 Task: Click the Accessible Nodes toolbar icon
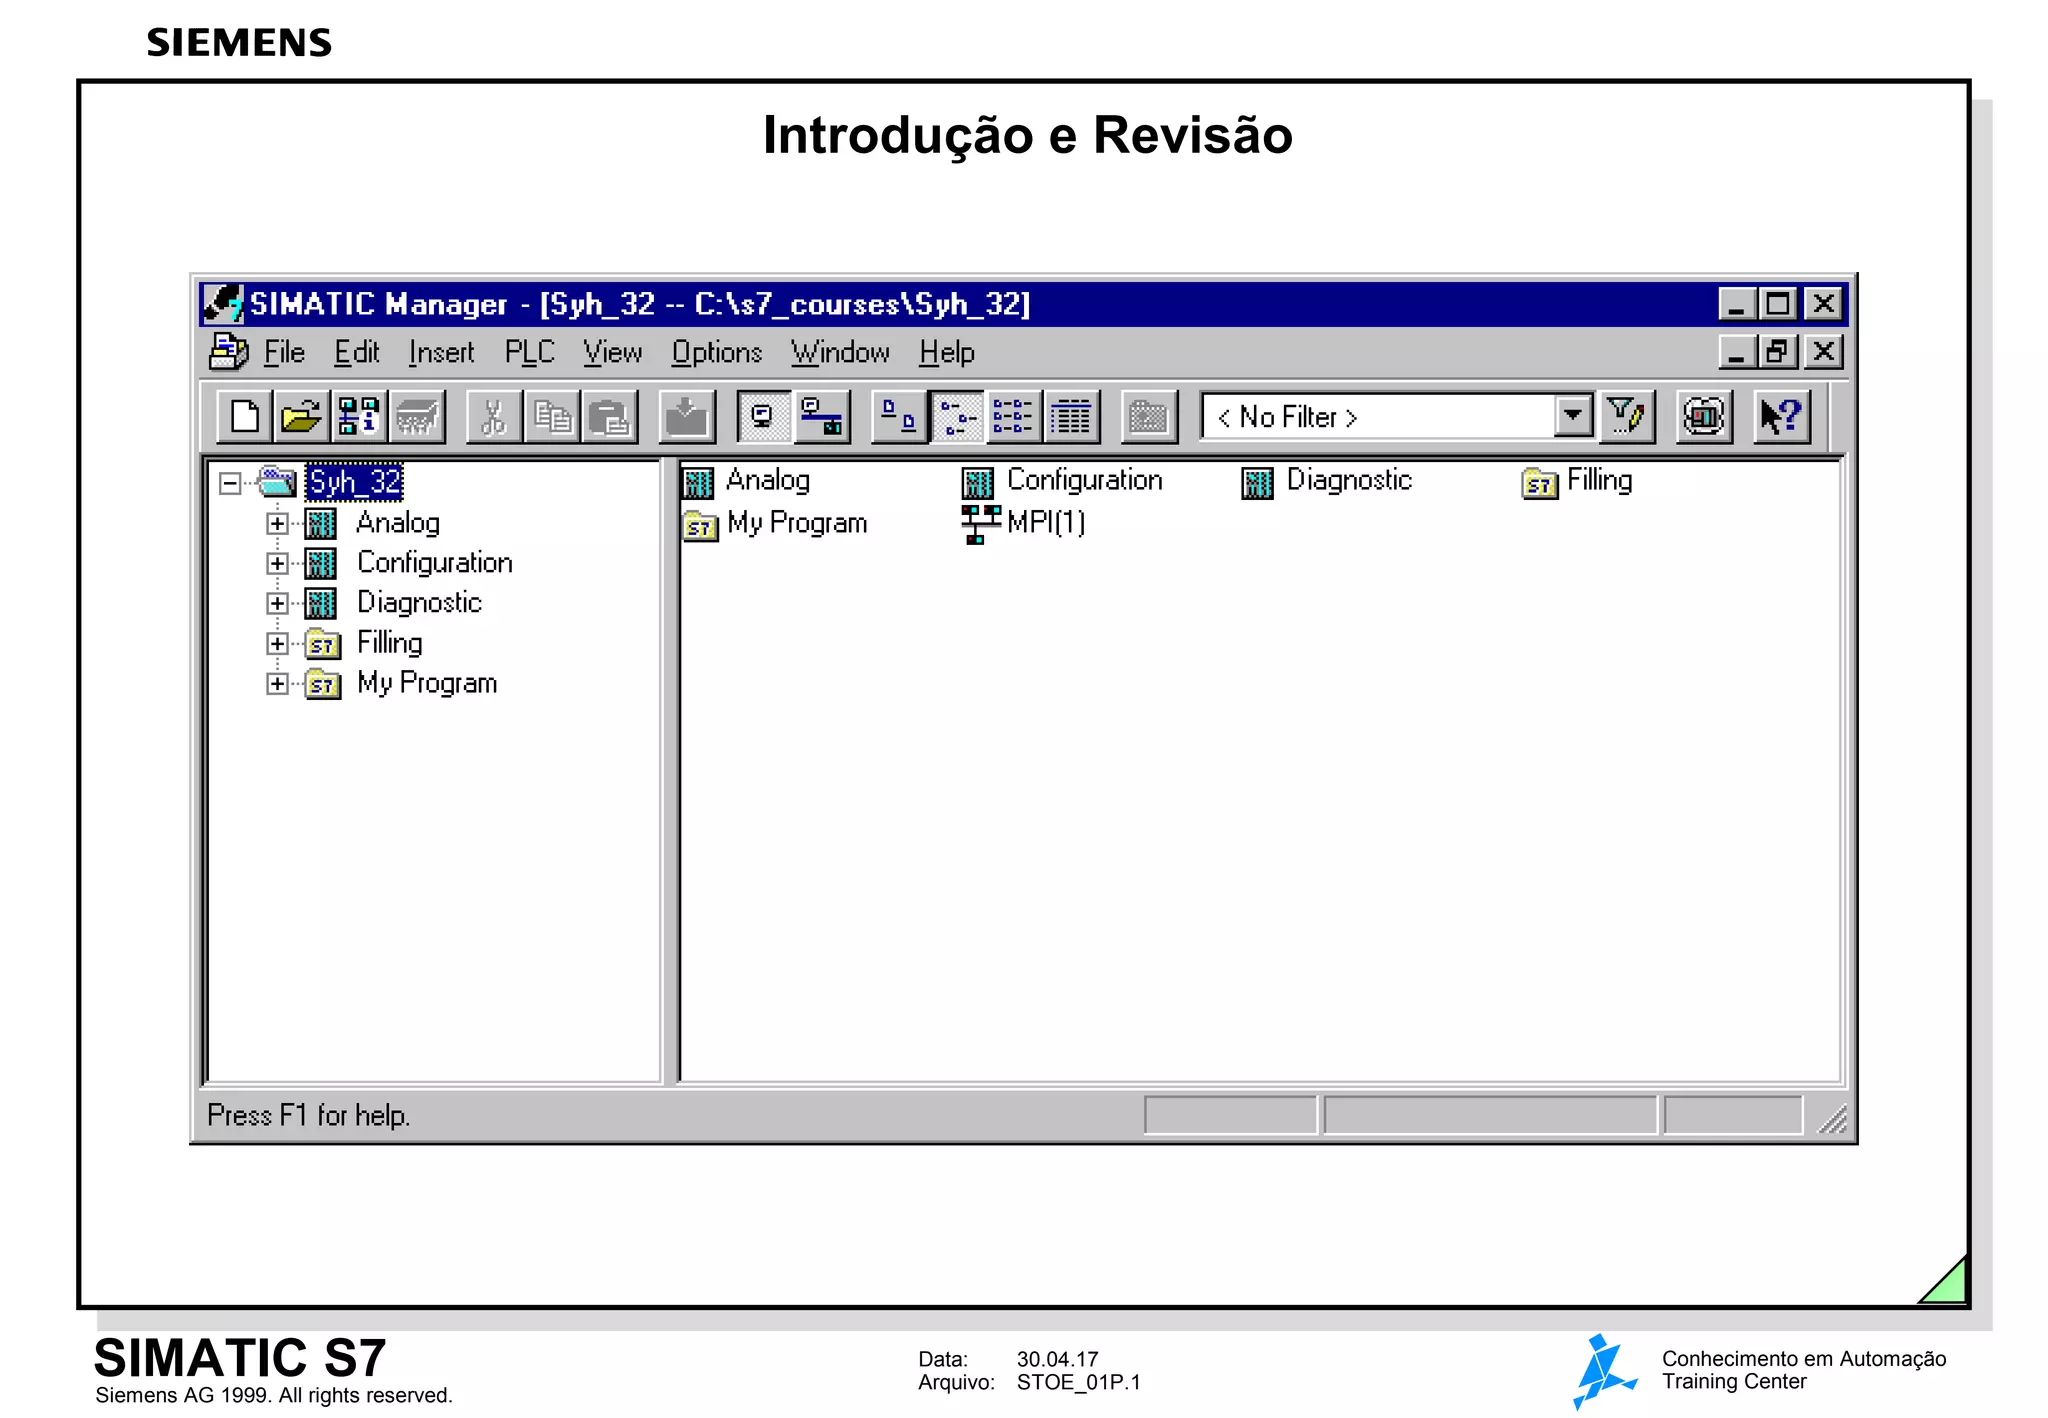(358, 416)
